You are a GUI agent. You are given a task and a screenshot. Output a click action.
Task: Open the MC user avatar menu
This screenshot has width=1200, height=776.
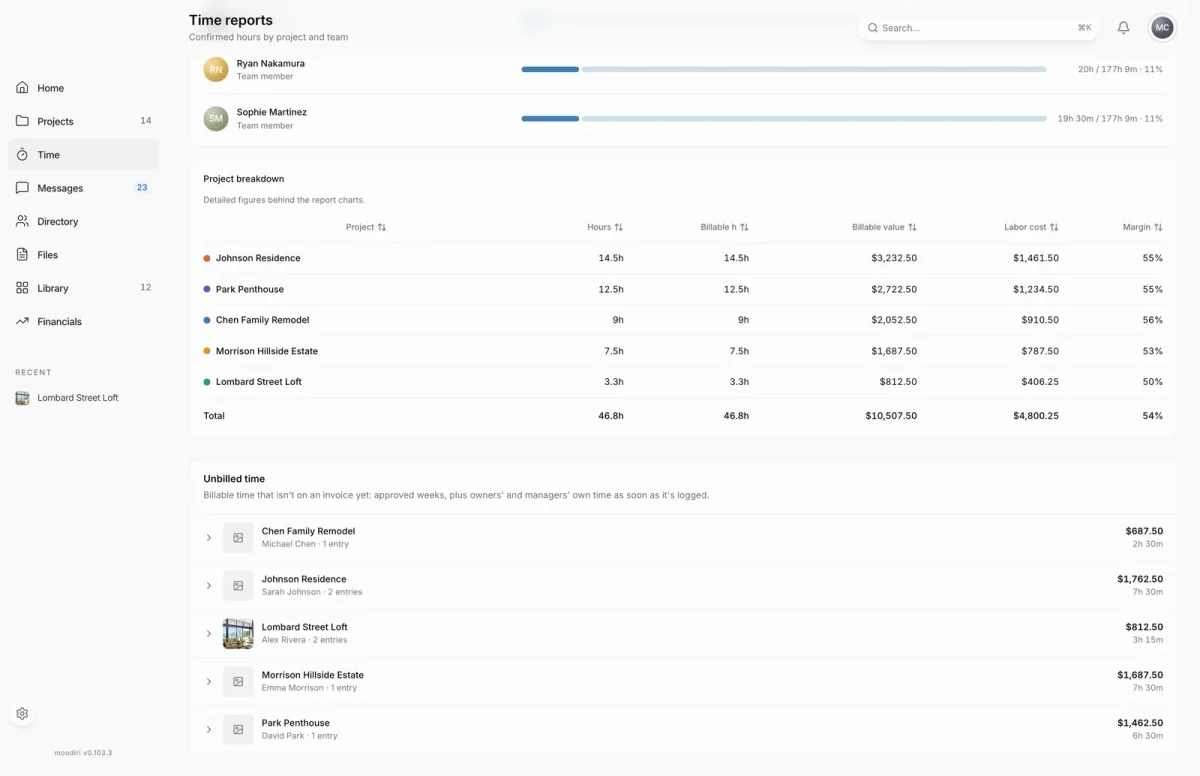pos(1162,28)
